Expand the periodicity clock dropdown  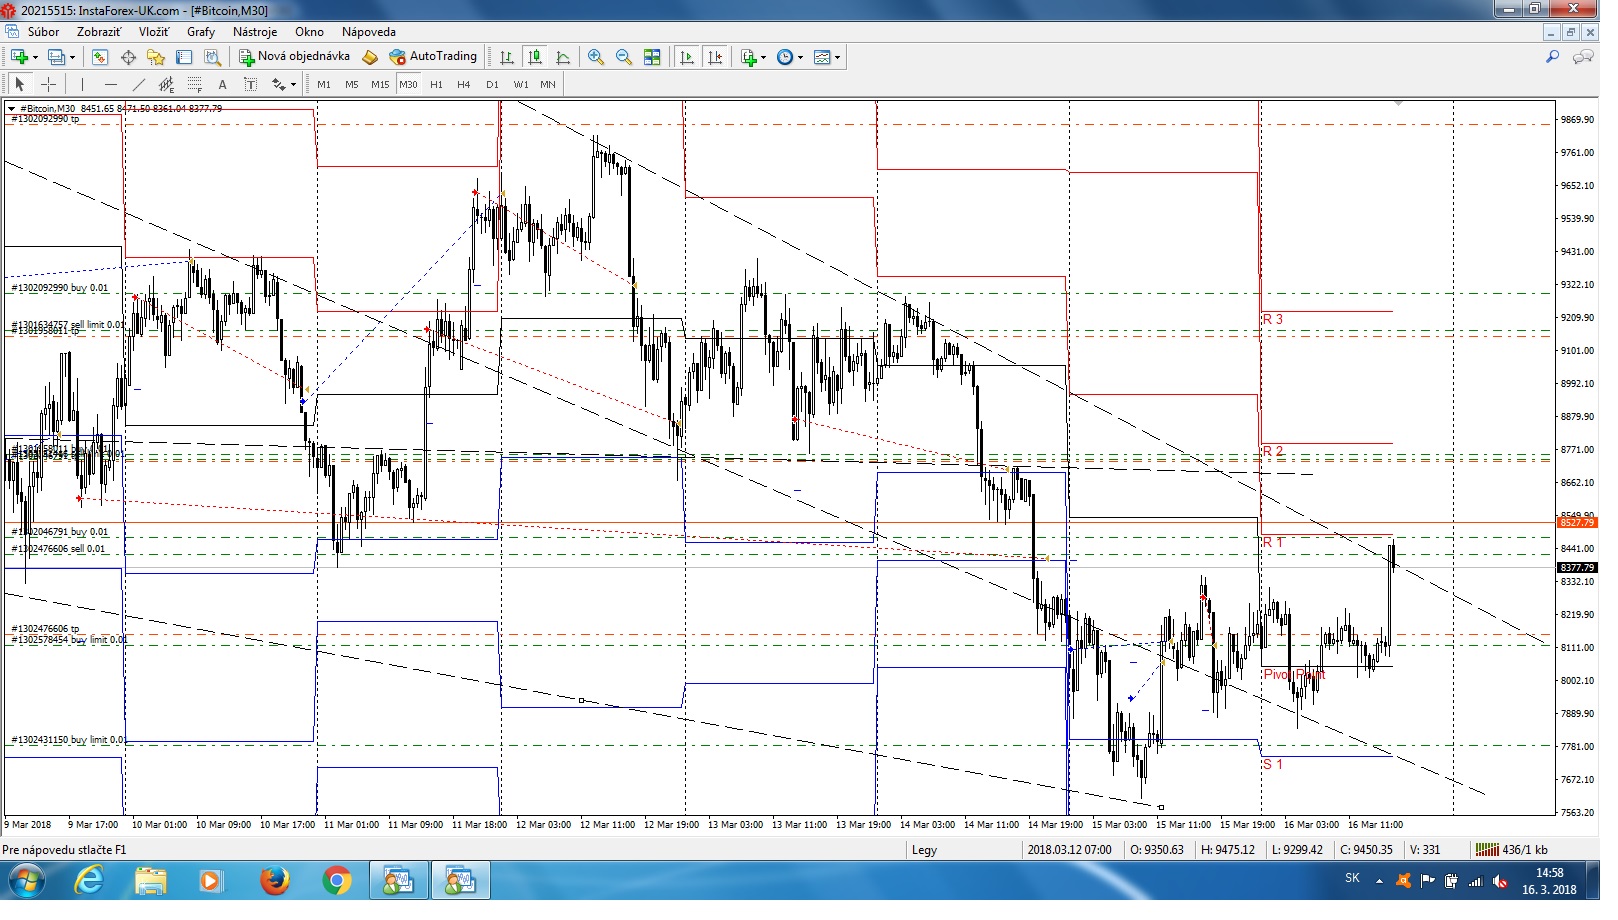tap(800, 58)
